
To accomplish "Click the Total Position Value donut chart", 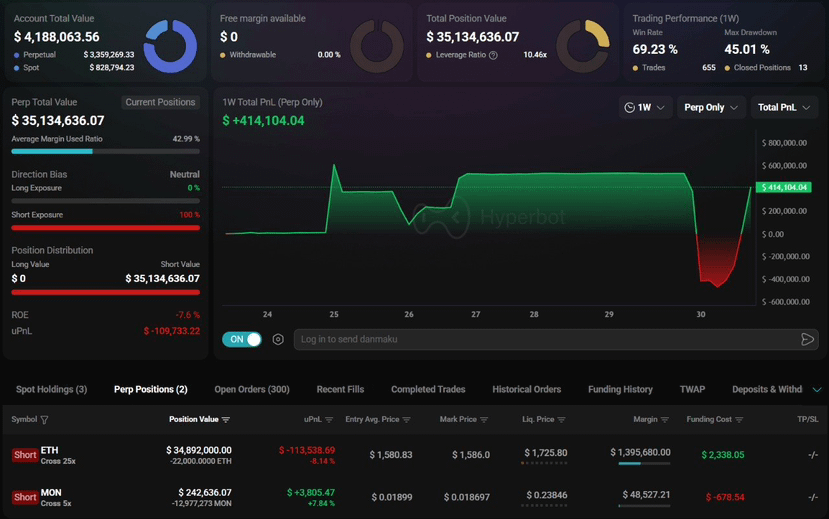I will click(x=583, y=46).
